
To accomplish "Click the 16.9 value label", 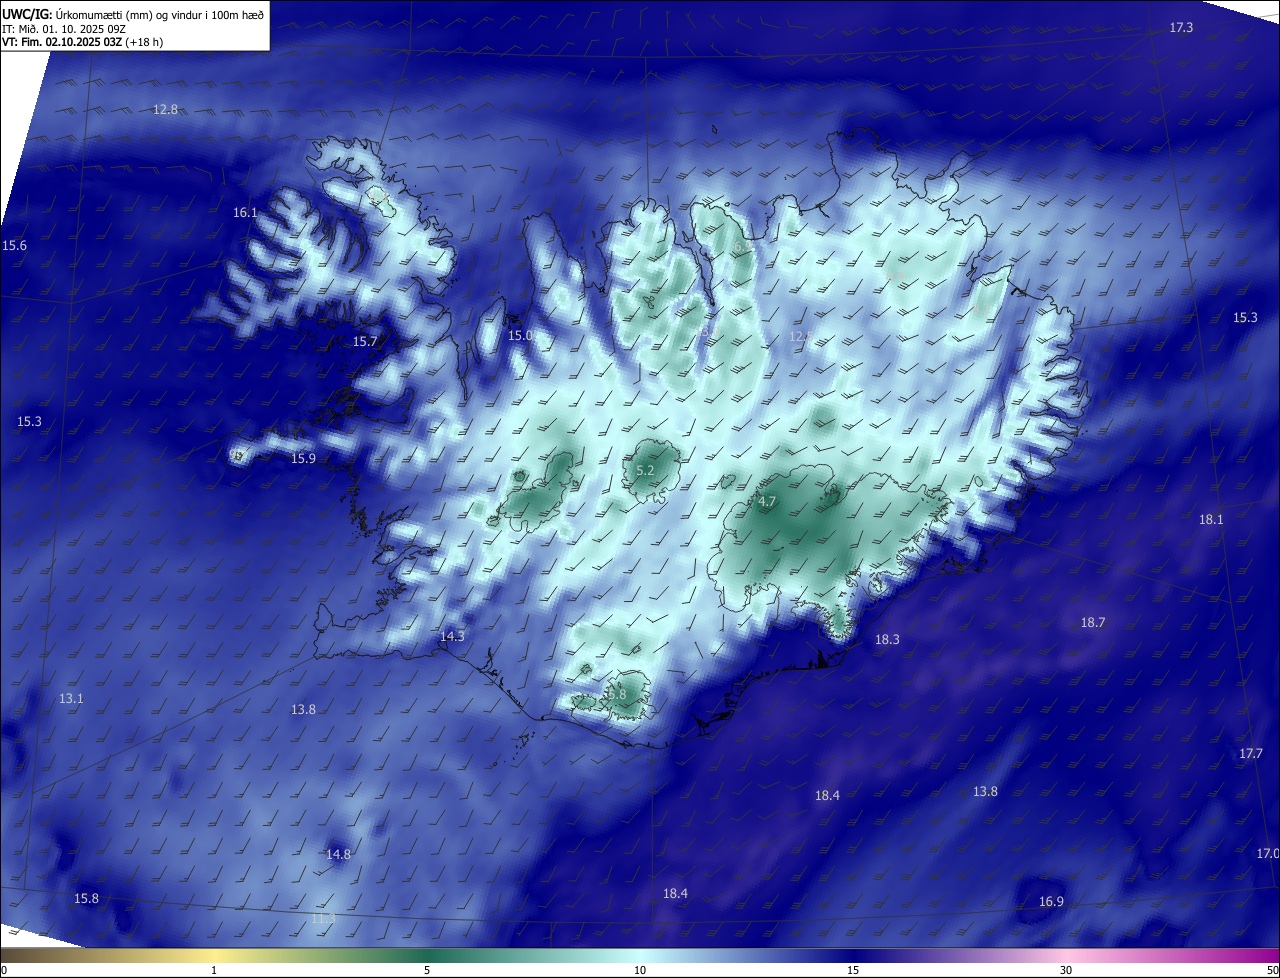I will coord(1051,902).
